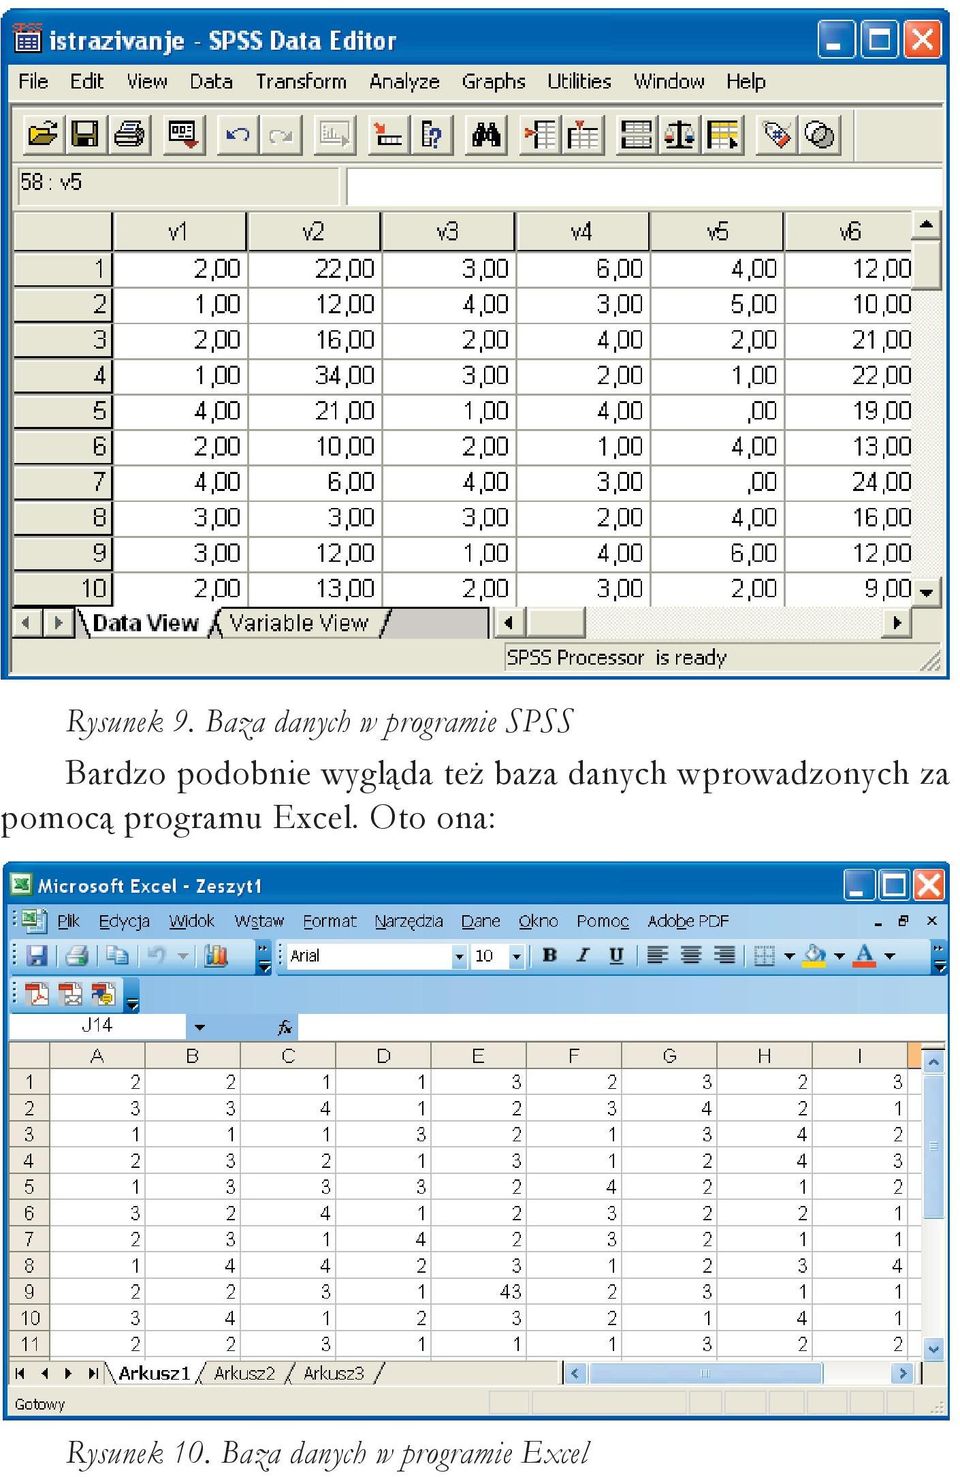Open the Graphs menu in SPSS

[x=493, y=82]
